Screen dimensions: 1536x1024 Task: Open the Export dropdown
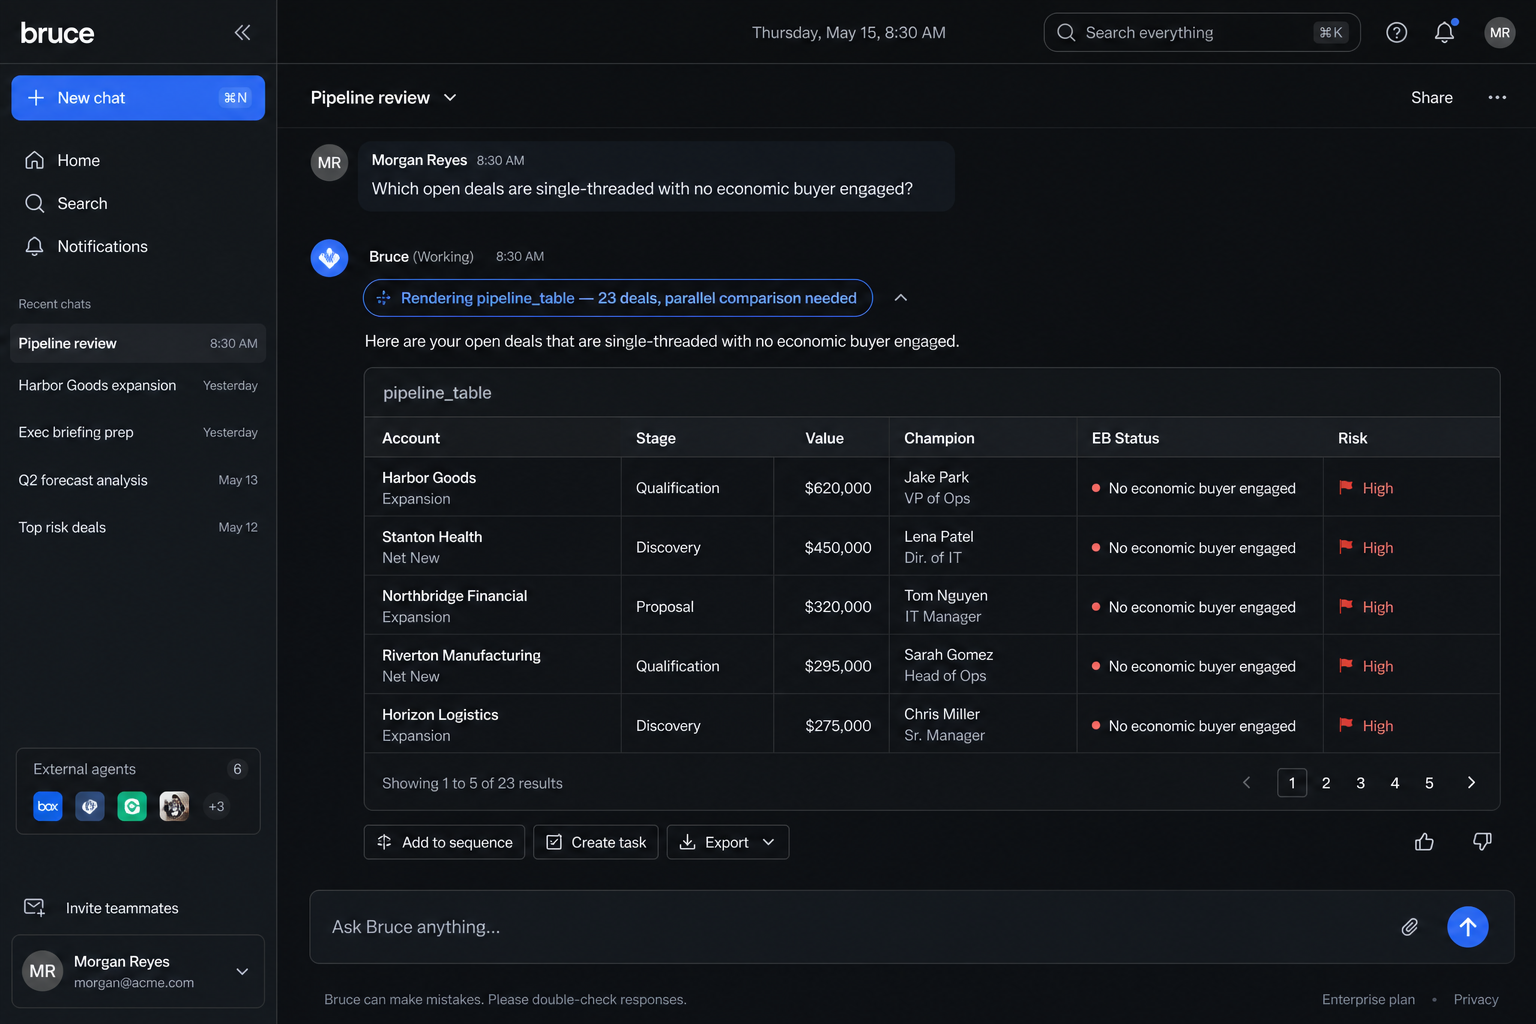728,842
